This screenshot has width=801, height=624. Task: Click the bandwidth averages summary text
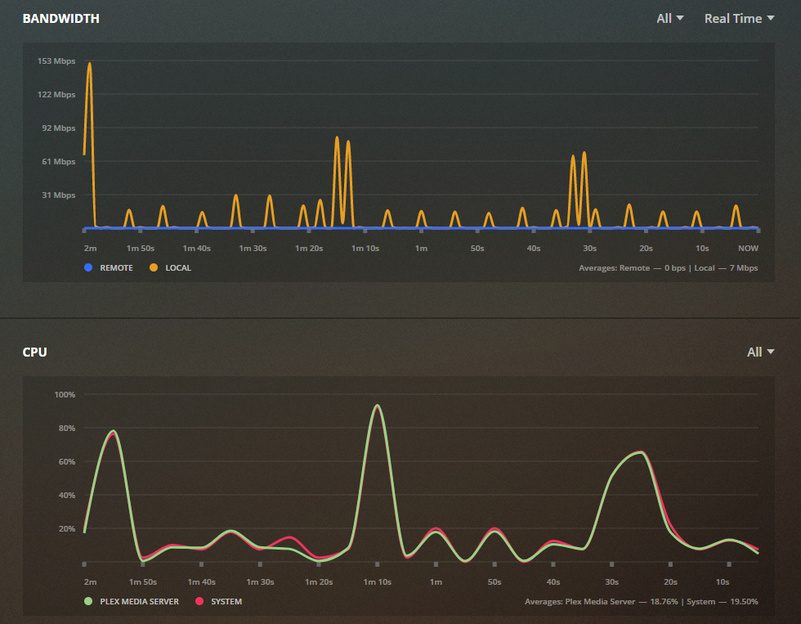coord(668,268)
